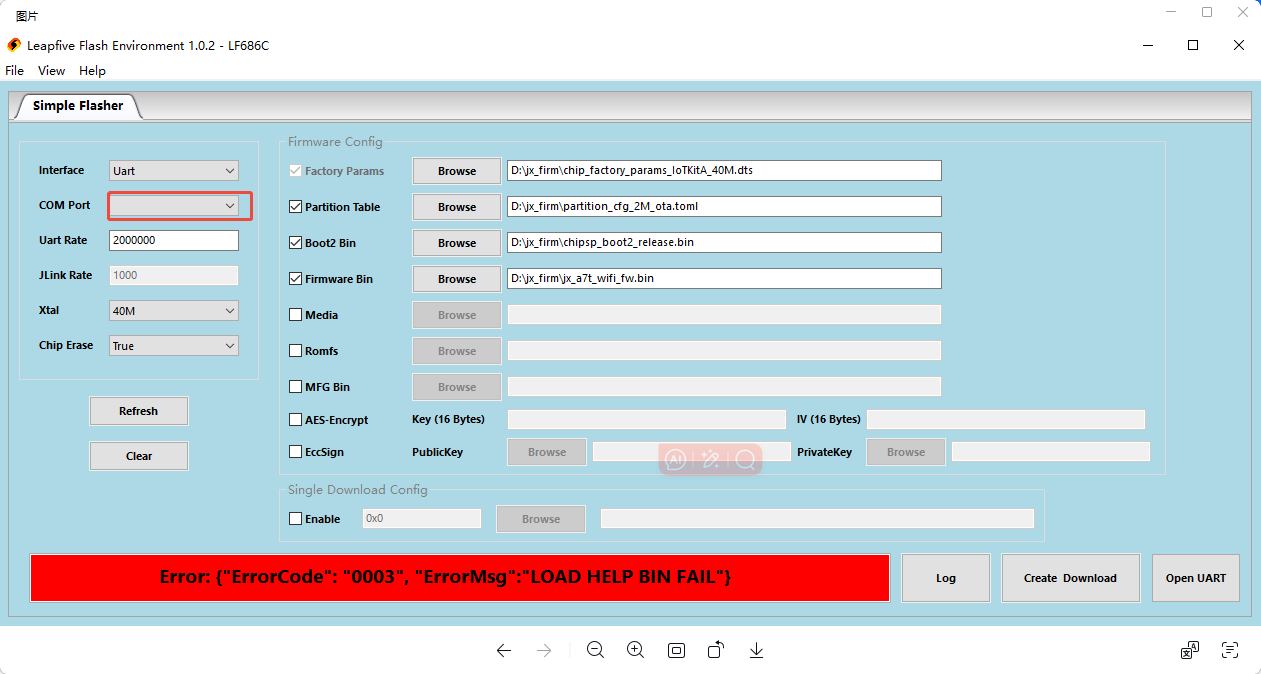1261x674 pixels.
Task: Click the Create Download button
Action: [1070, 578]
